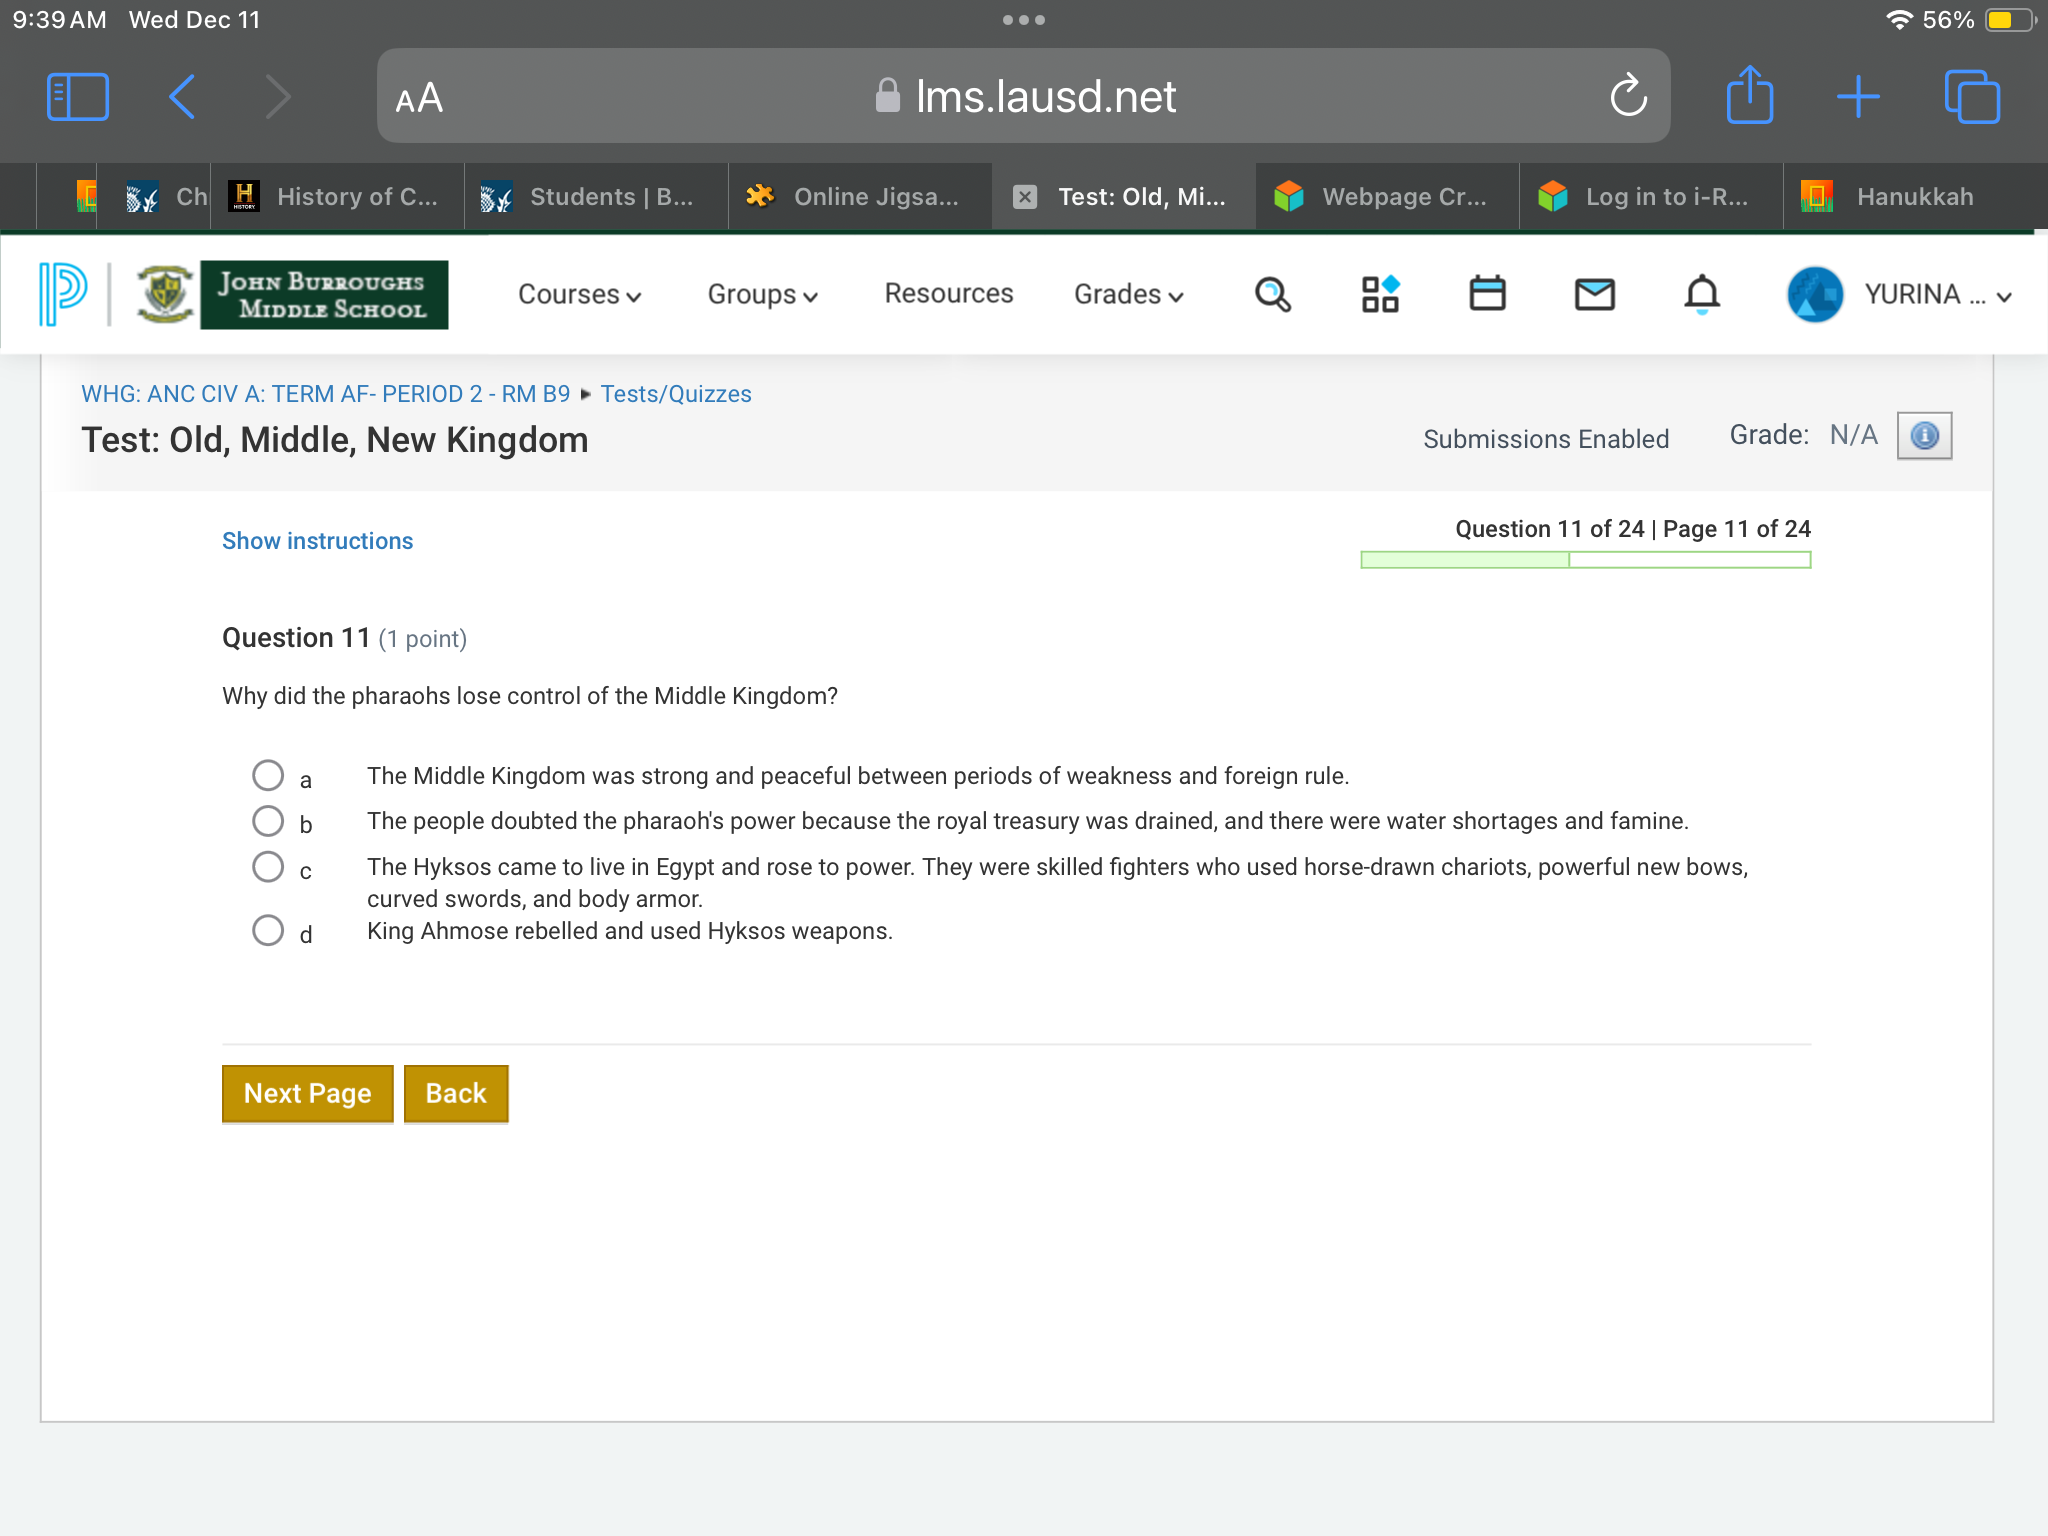Open the AA reader text options

coord(419,98)
